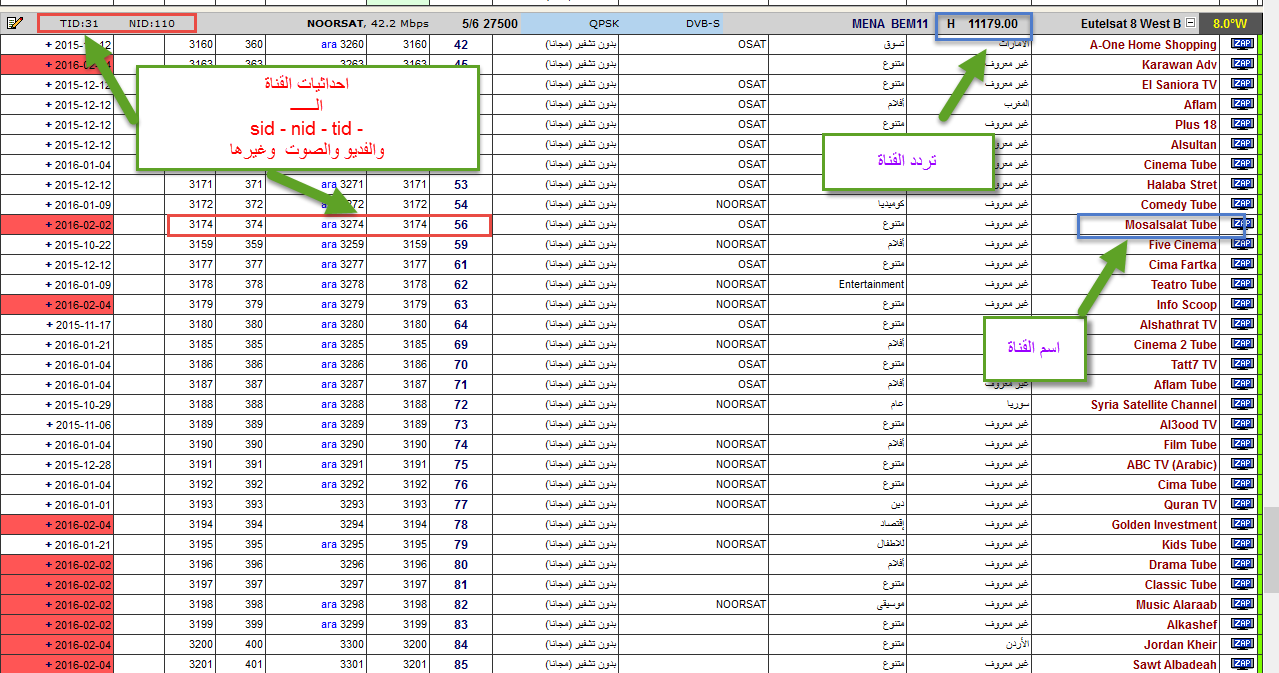
Task: Click the symbol rate value 27500
Action: pos(501,23)
